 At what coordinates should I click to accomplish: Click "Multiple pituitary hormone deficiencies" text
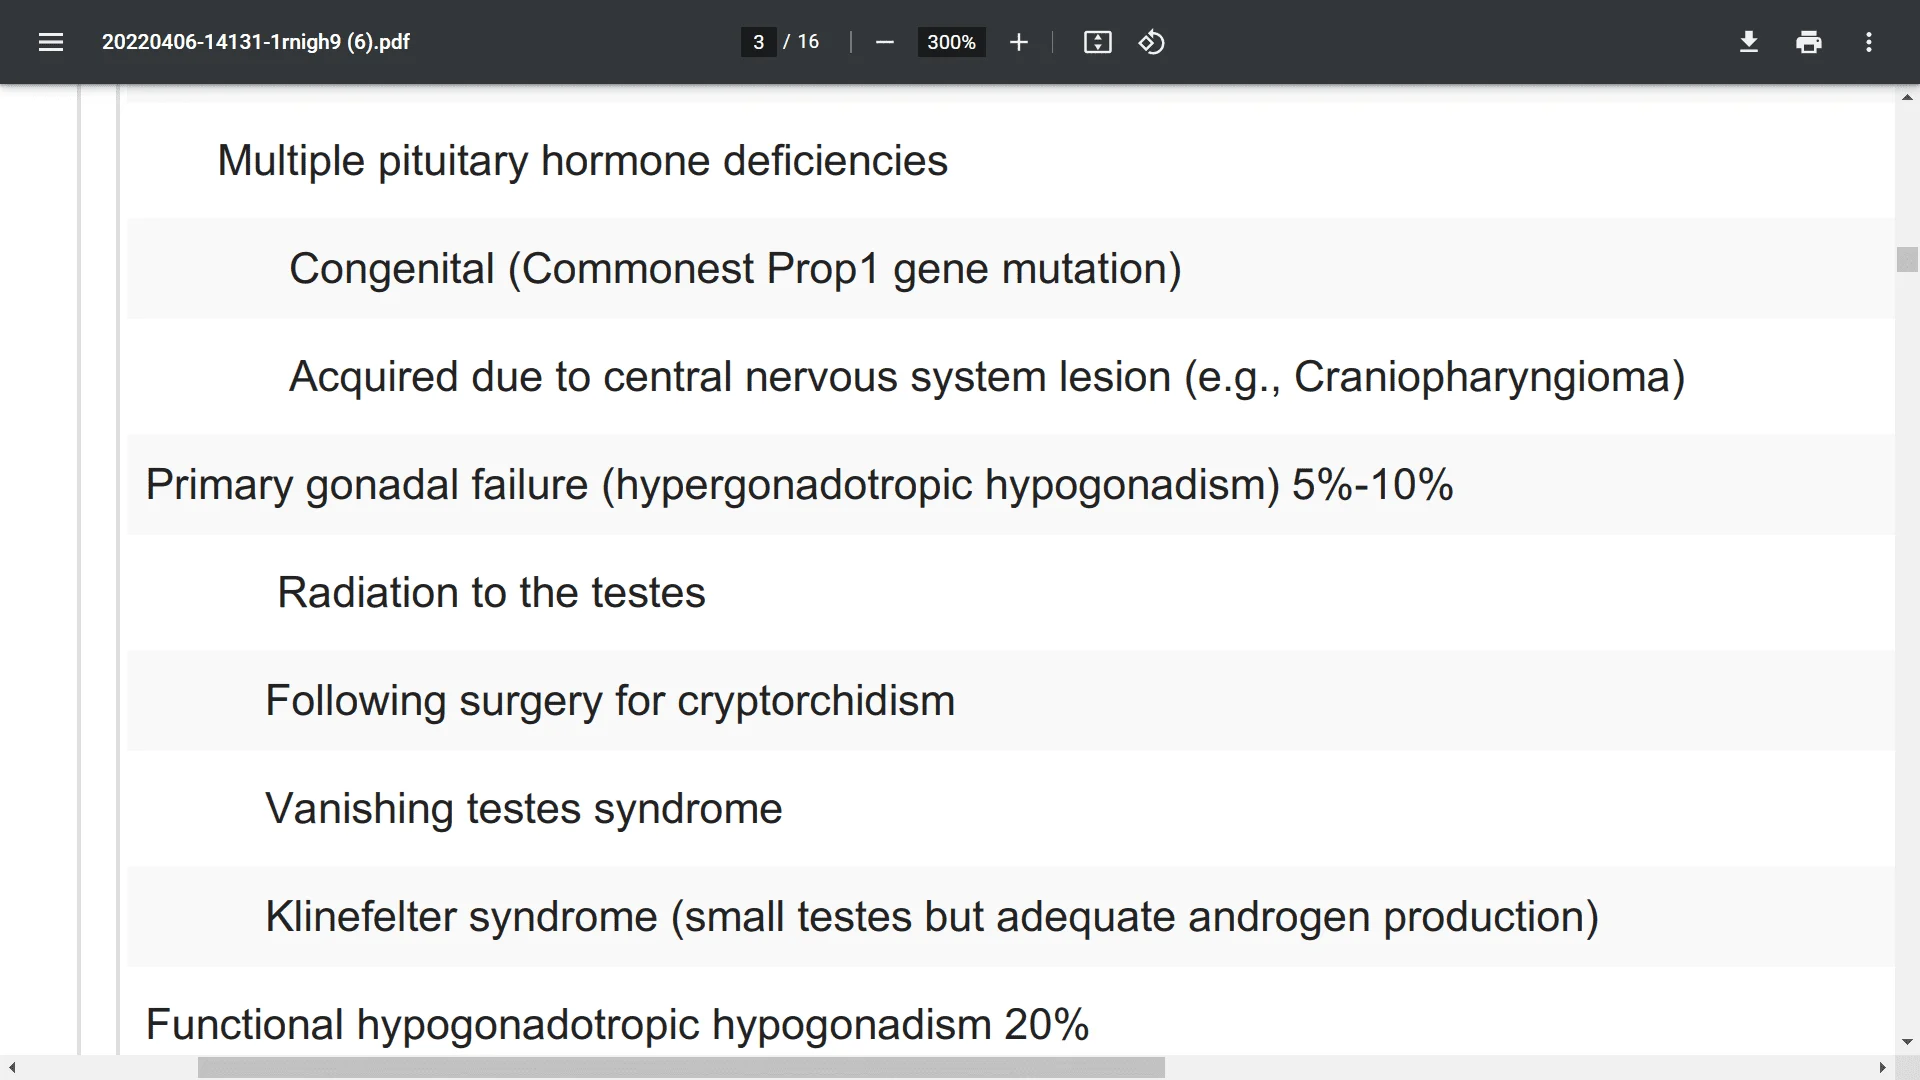[x=582, y=160]
